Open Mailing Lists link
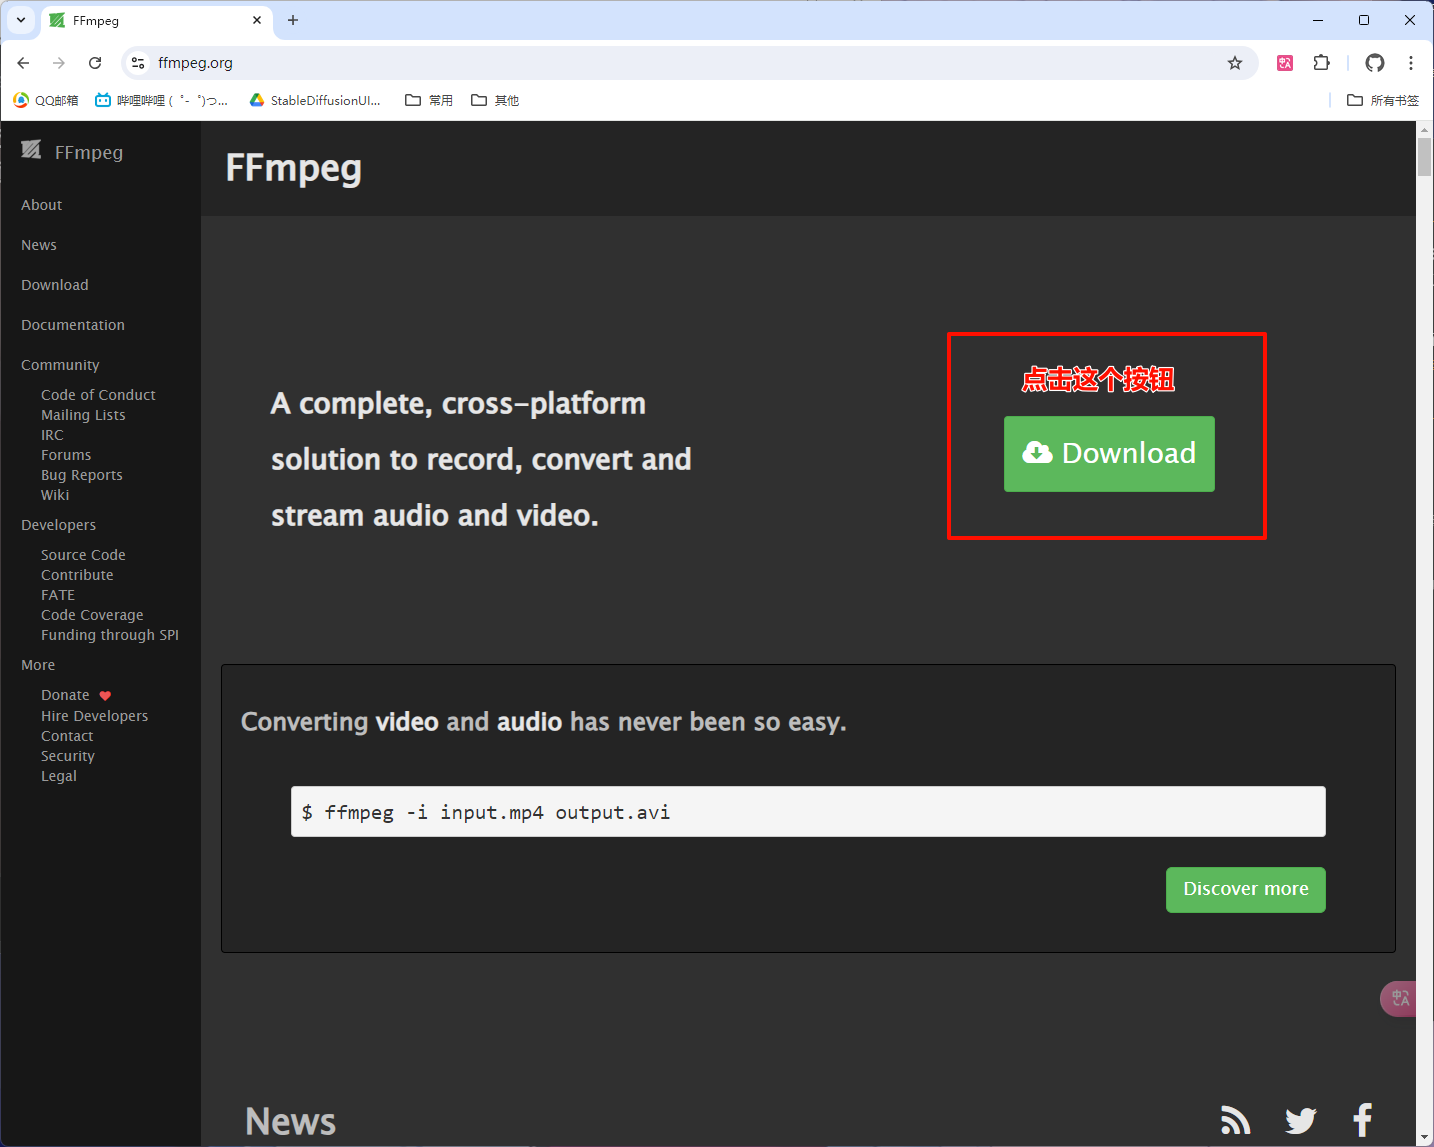Screen dimensions: 1434x1147 (x=83, y=415)
